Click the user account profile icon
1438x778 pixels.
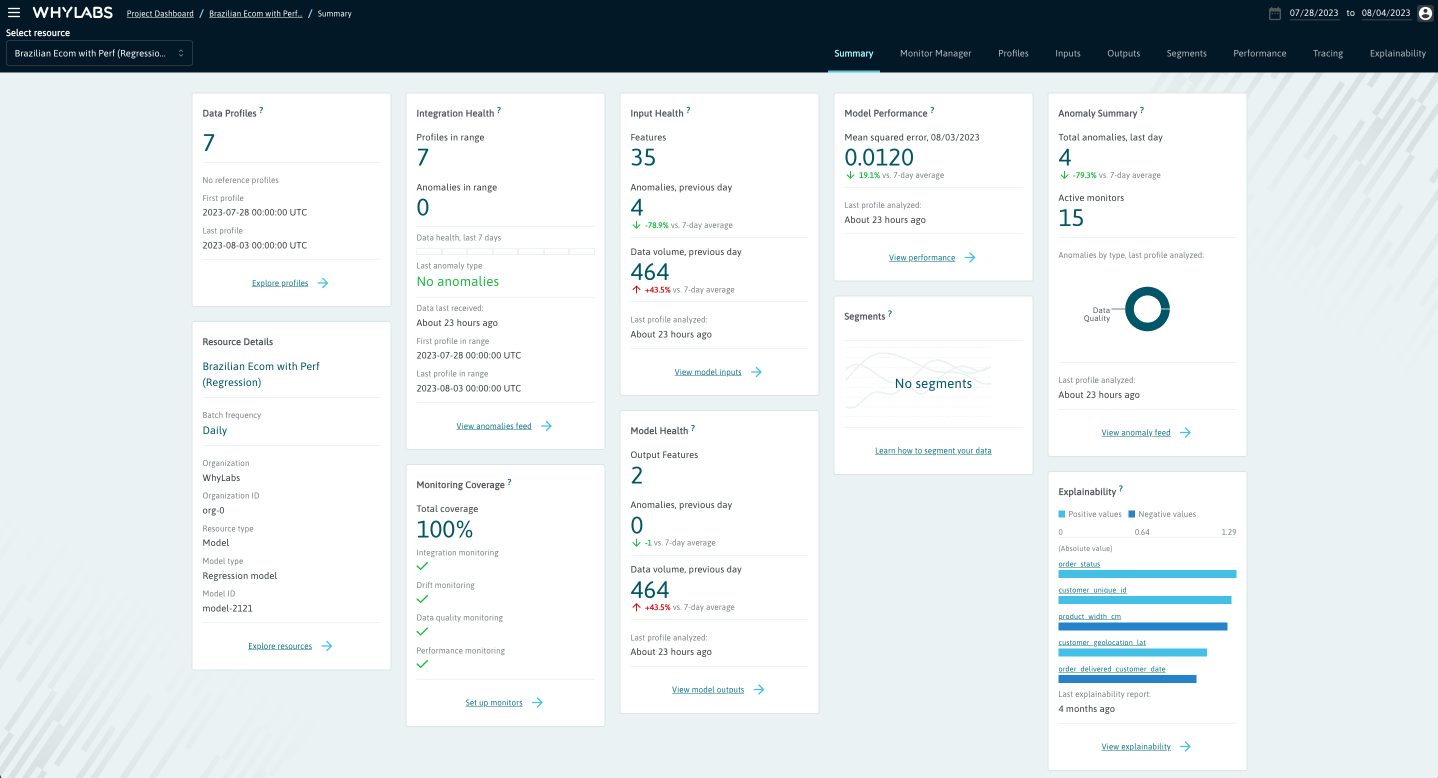1425,13
